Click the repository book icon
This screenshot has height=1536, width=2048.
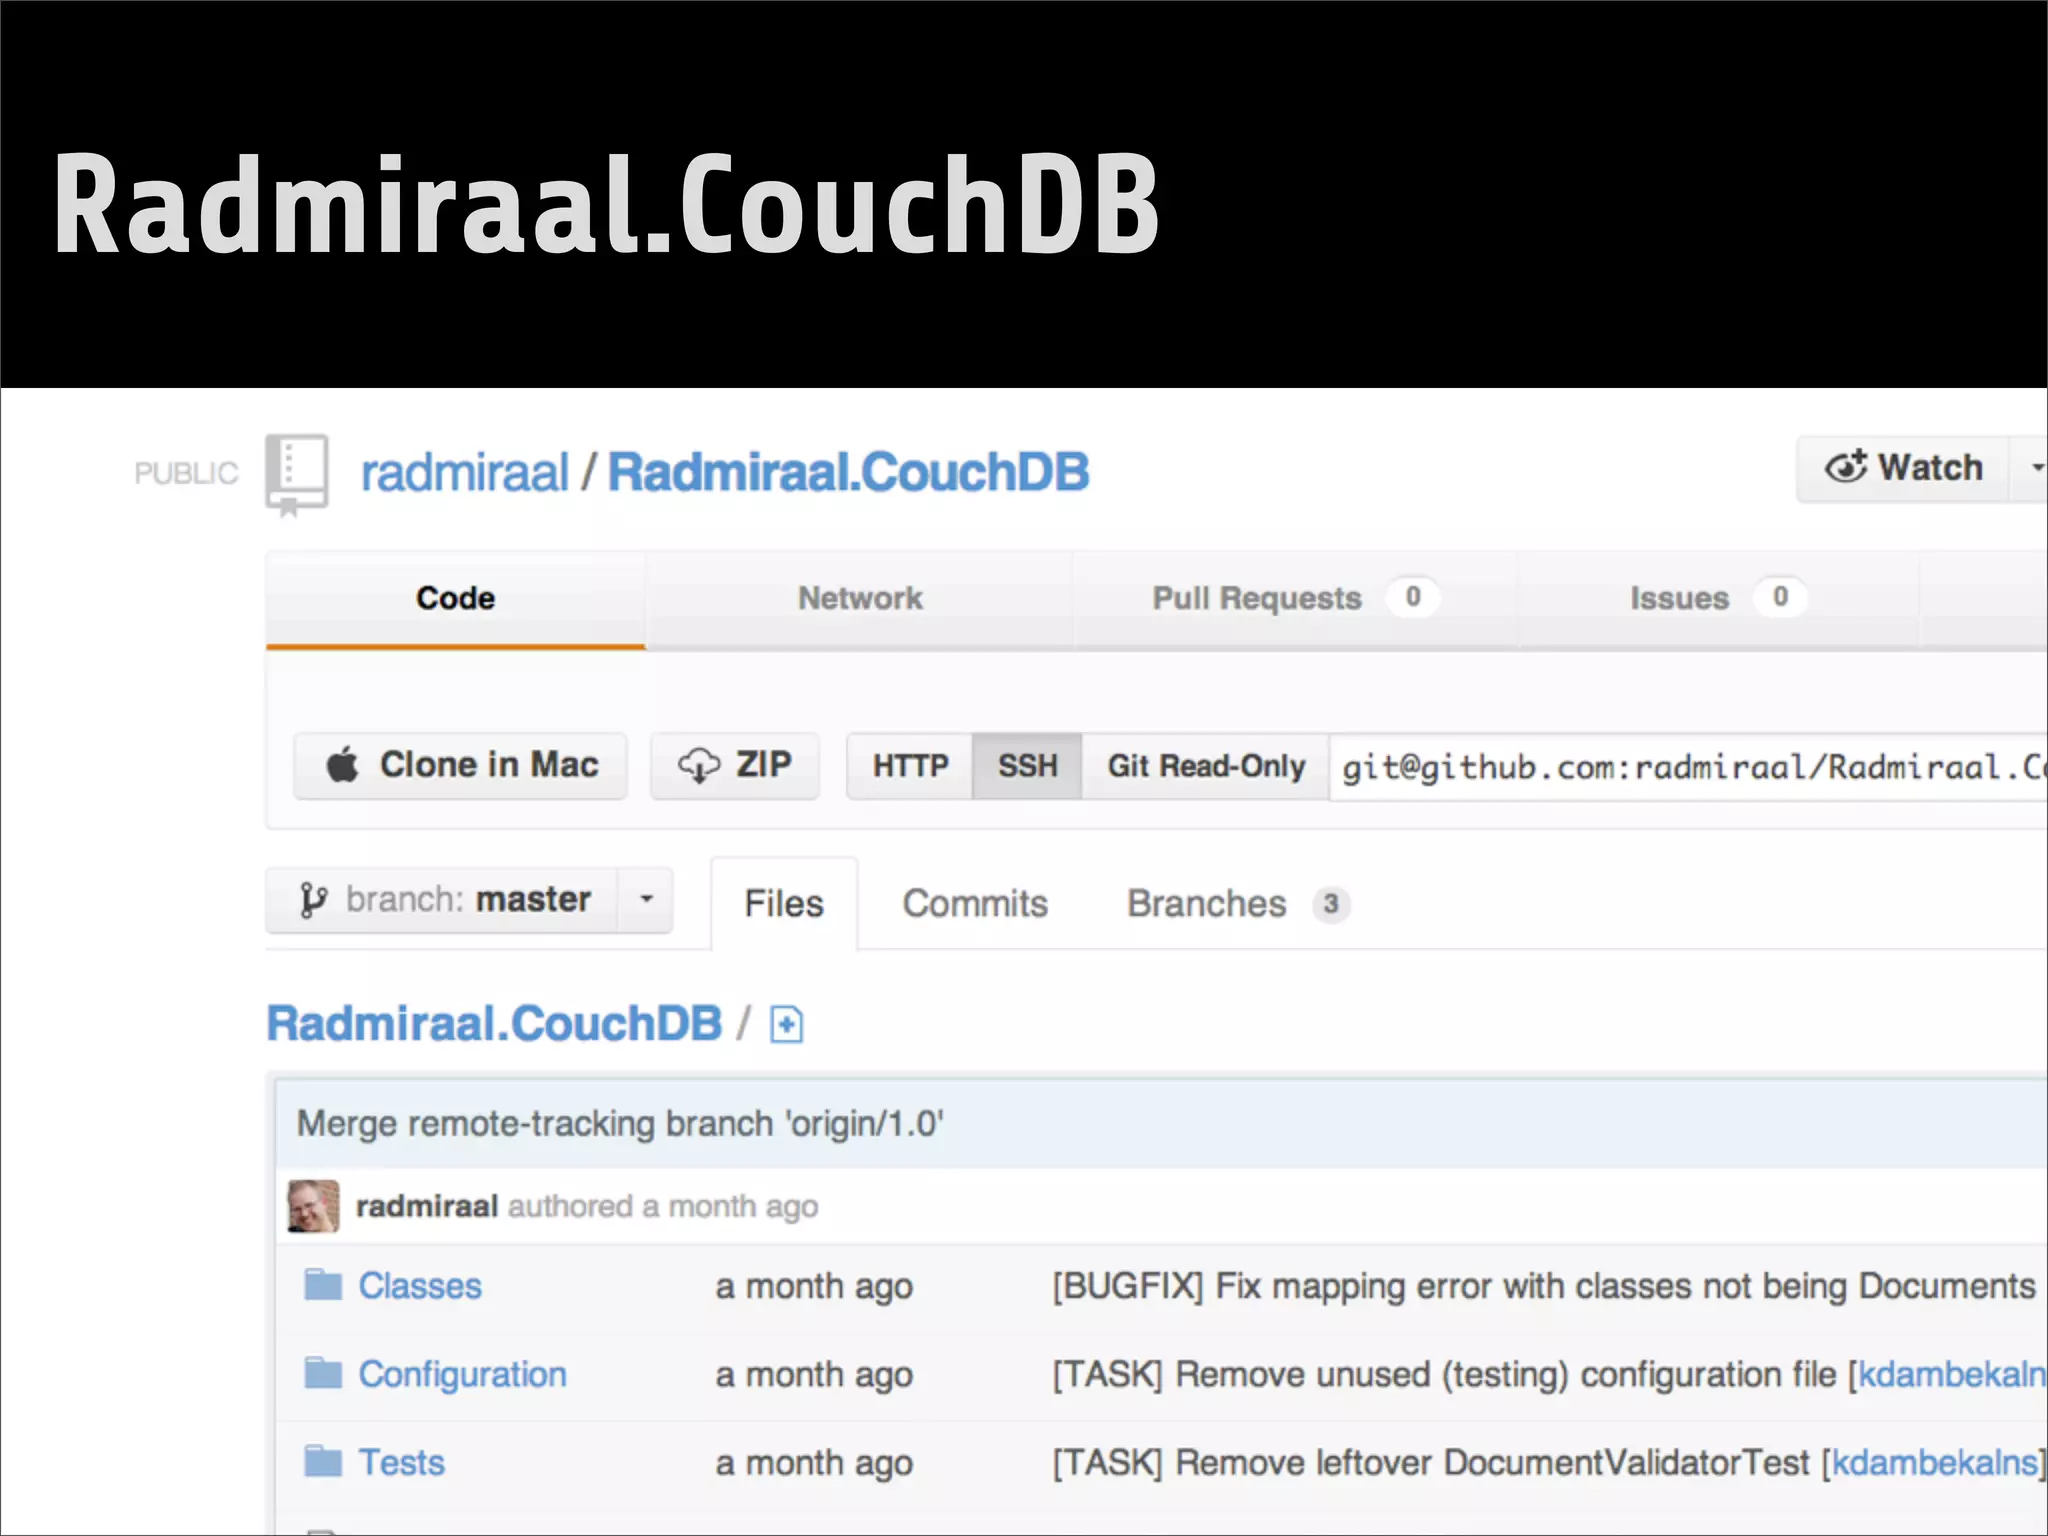click(x=297, y=475)
